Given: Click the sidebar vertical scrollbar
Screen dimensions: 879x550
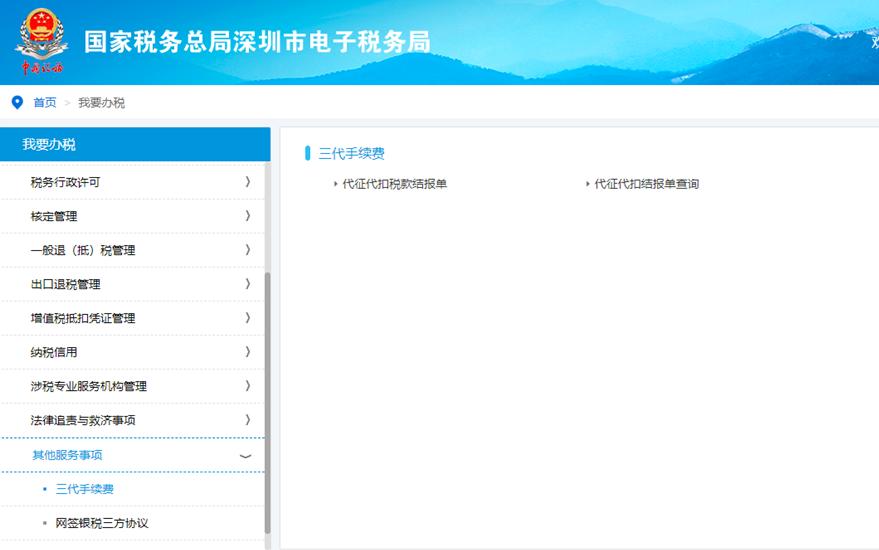Looking at the screenshot, I should 267,400.
